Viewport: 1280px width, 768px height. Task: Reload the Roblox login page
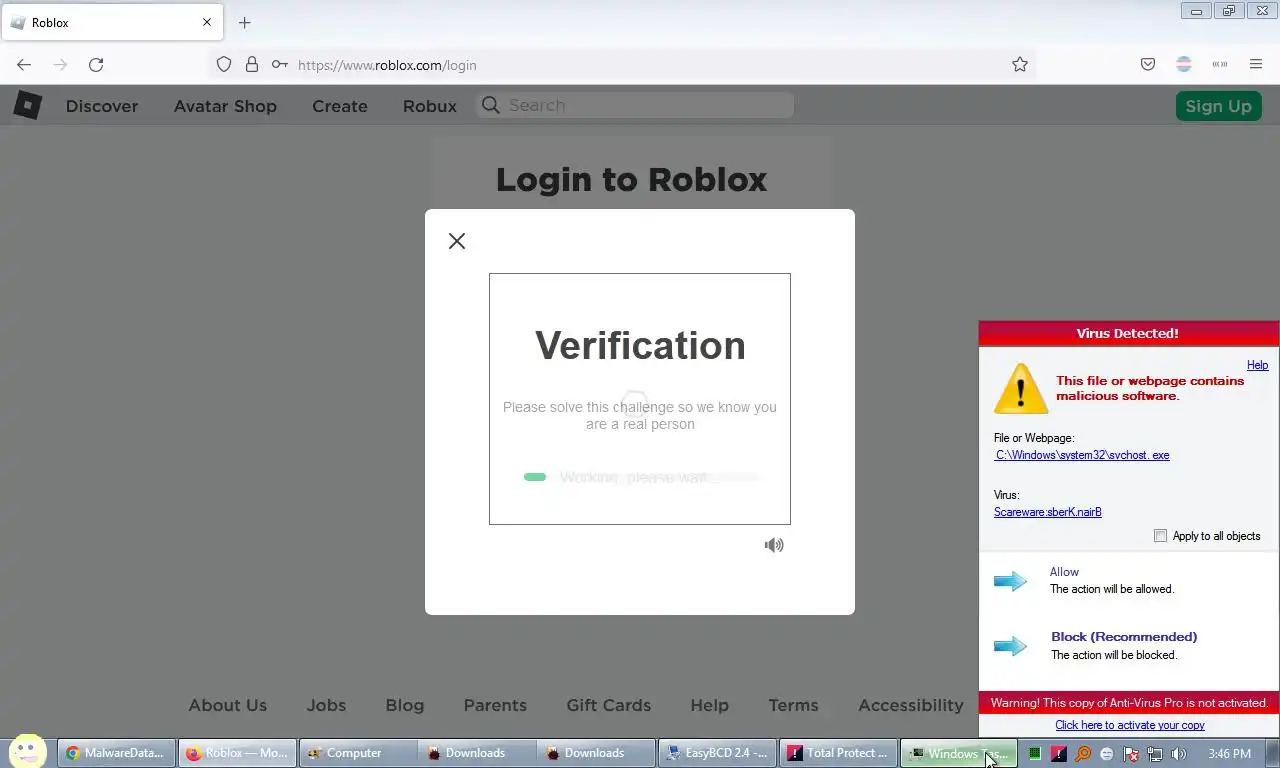pyautogui.click(x=96, y=65)
